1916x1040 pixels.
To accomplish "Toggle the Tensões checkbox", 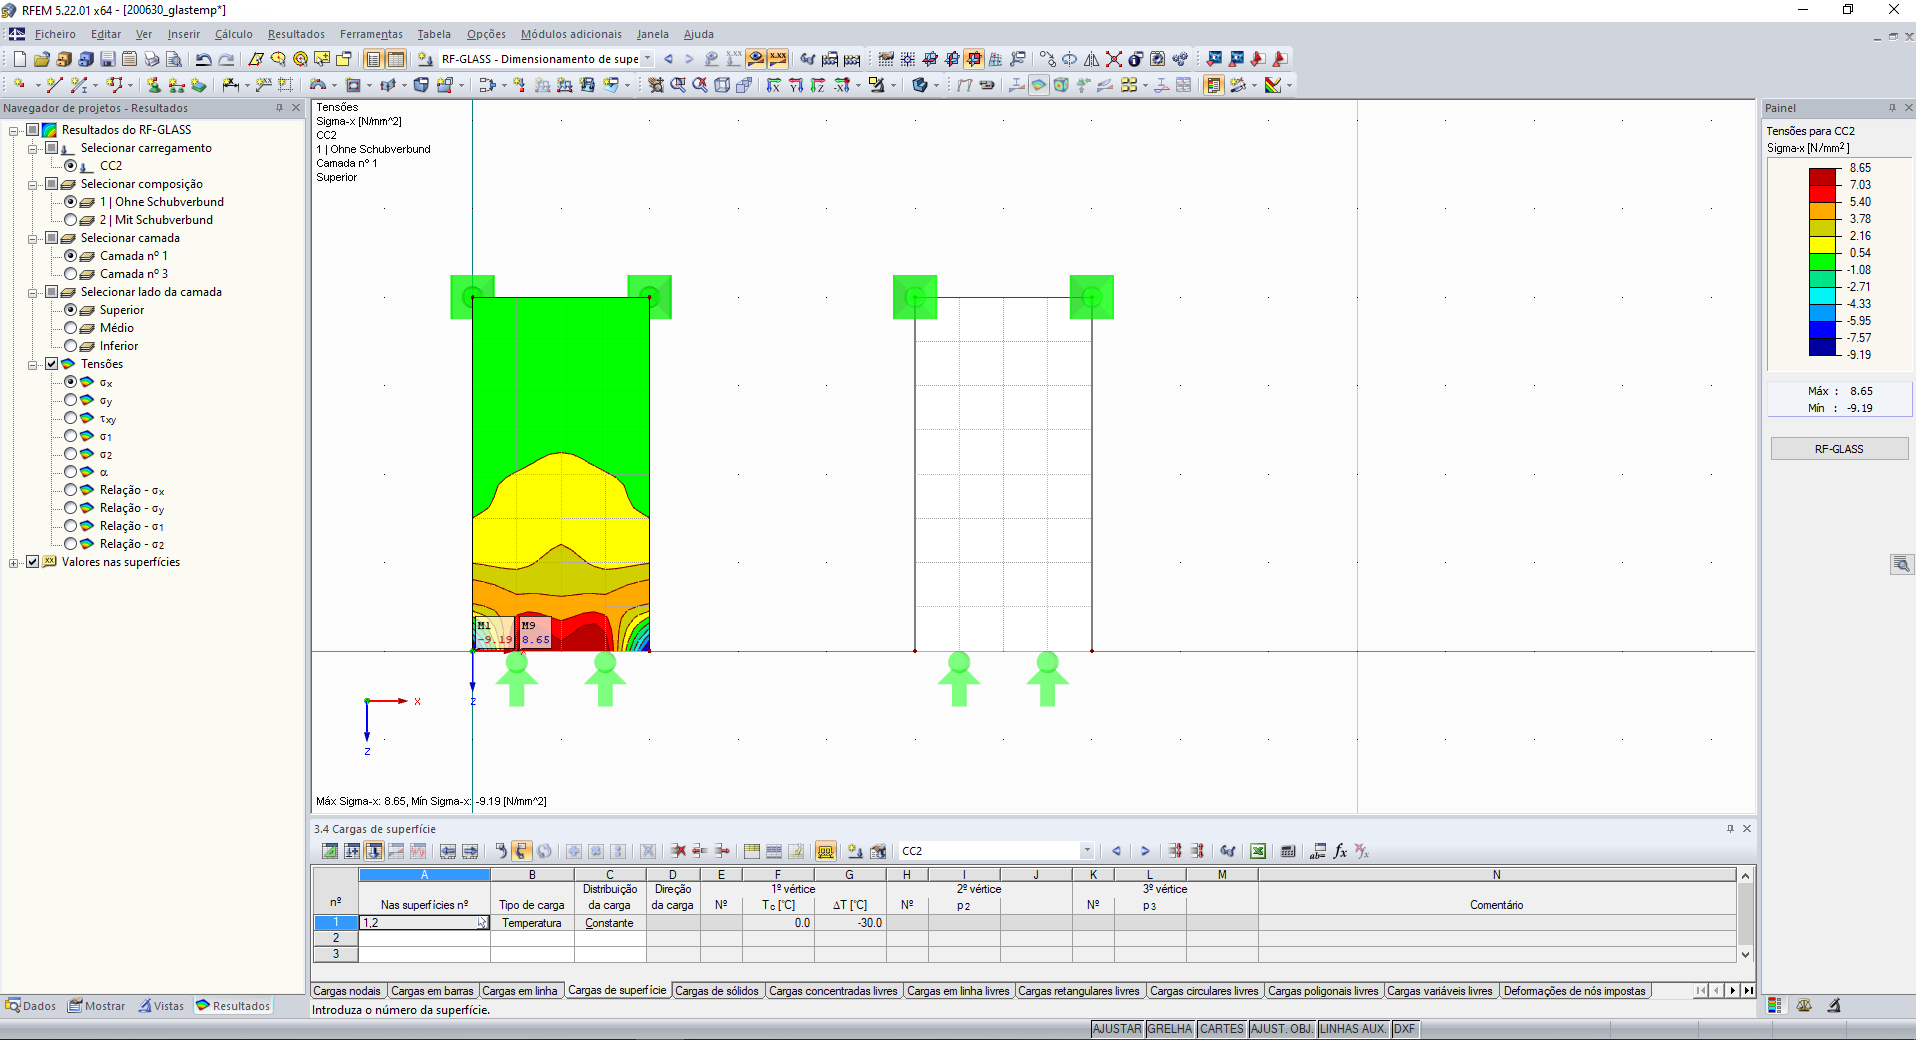I will 52,364.
